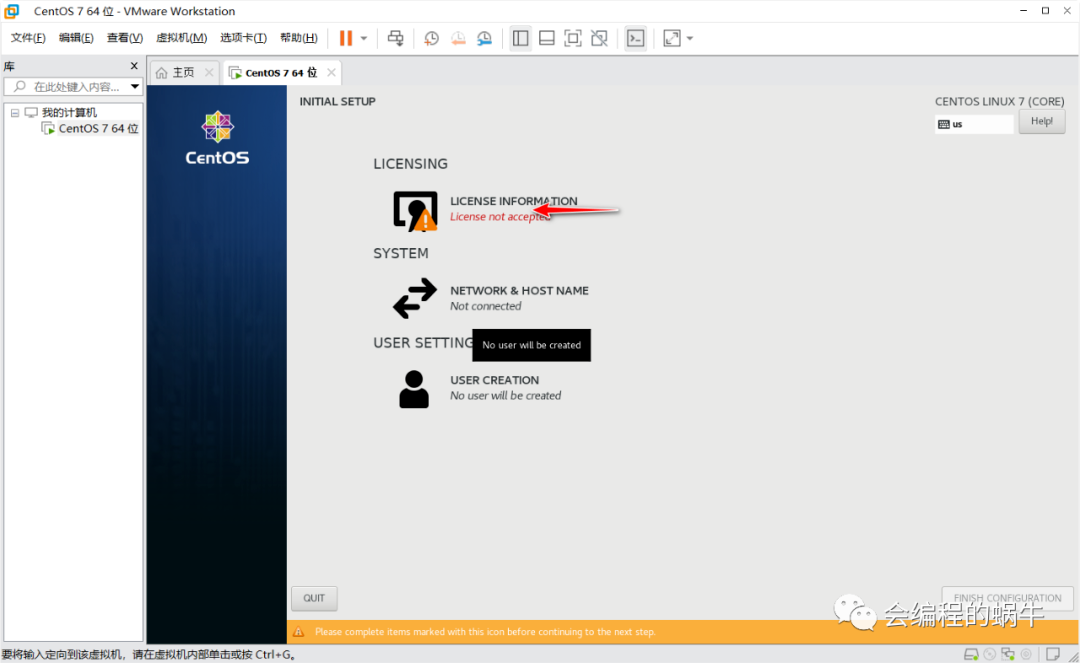1080x663 pixels.
Task: Close the CentOS 7 64 位 tab
Action: coord(331,72)
